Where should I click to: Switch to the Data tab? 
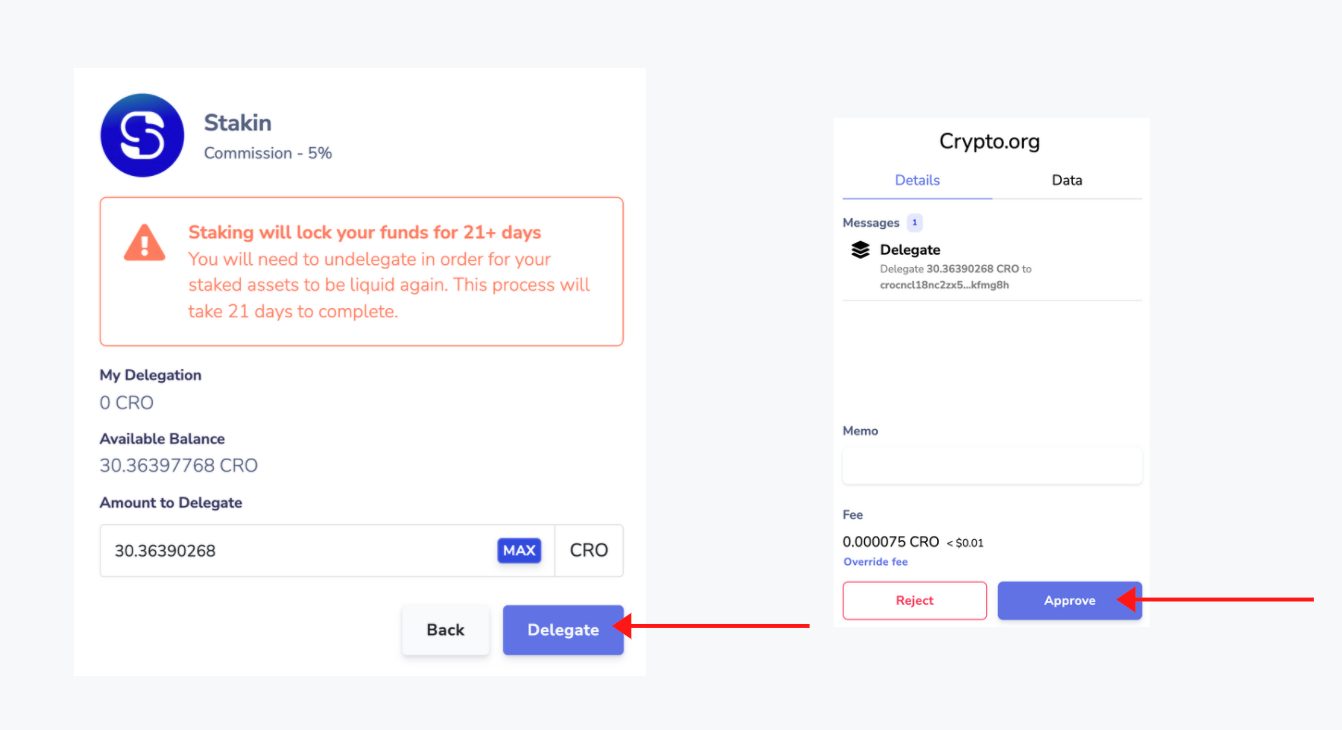tap(1067, 181)
